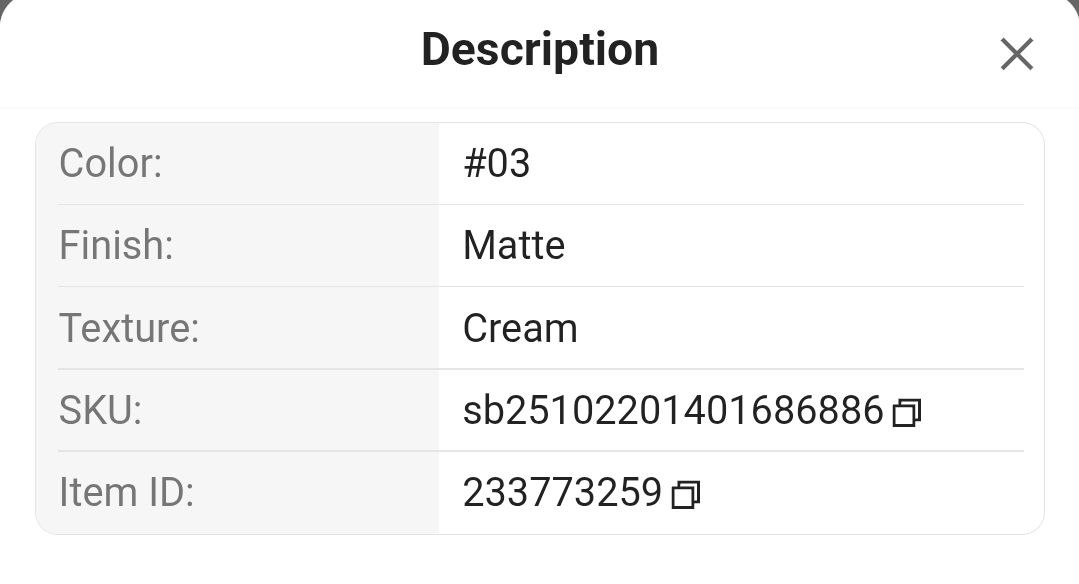Screen dimensions: 1079x584
Task: Select the sb25102201401686886 SKU text
Action: click(673, 410)
